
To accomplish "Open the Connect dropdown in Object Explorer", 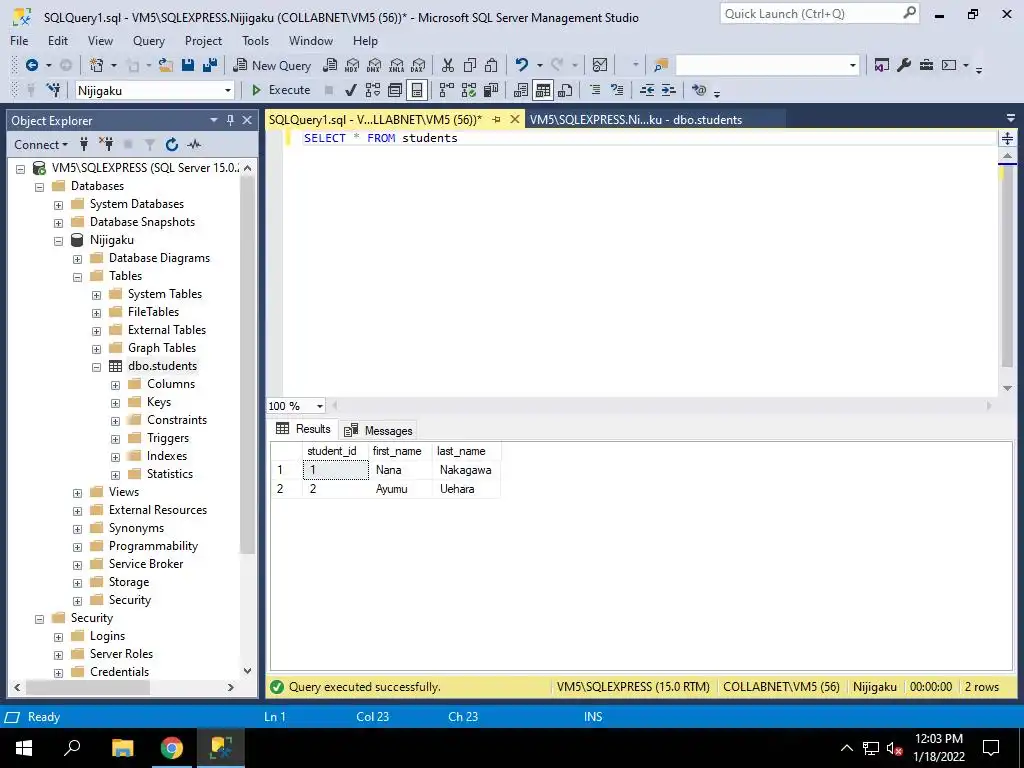I will pos(40,144).
